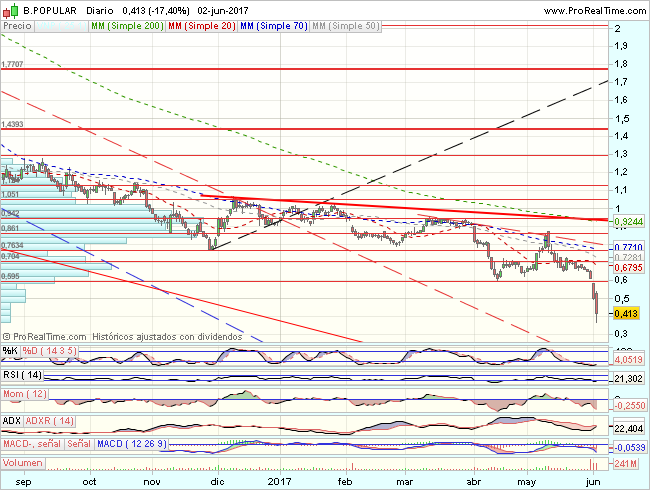Click the yellow 0,413 current price tag
Viewport: 650px width, 490px height.
coord(627,313)
